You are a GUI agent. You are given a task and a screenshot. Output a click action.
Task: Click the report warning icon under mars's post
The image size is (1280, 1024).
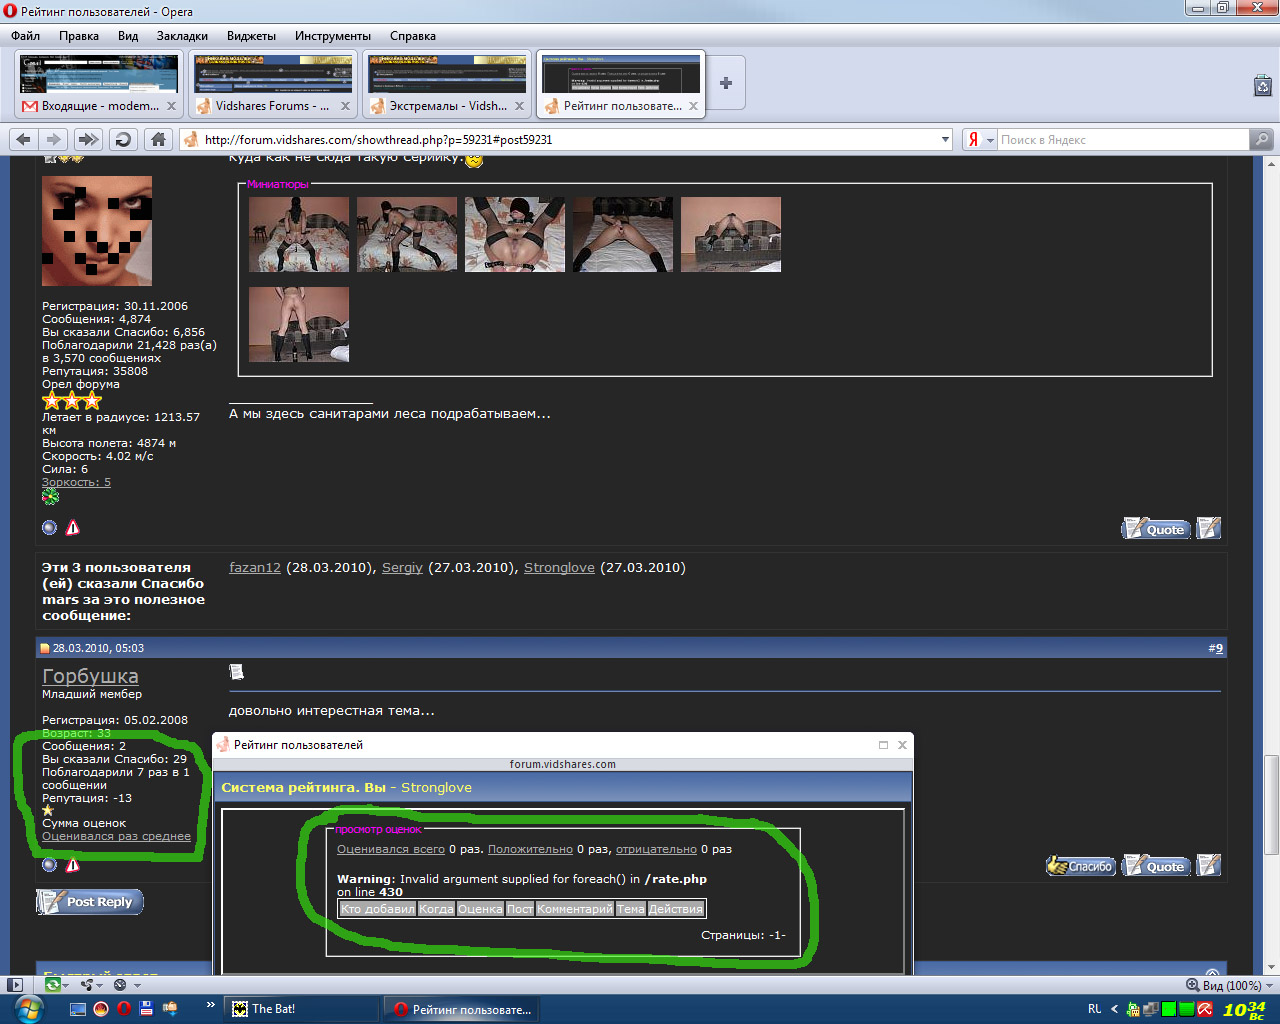tap(73, 527)
